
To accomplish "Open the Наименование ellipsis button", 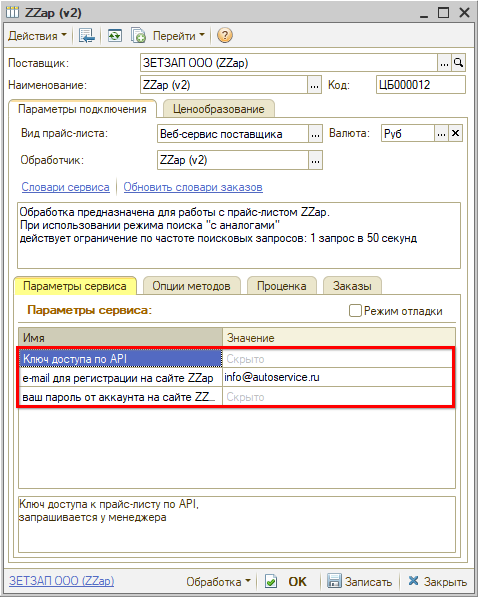I will click(x=314, y=85).
